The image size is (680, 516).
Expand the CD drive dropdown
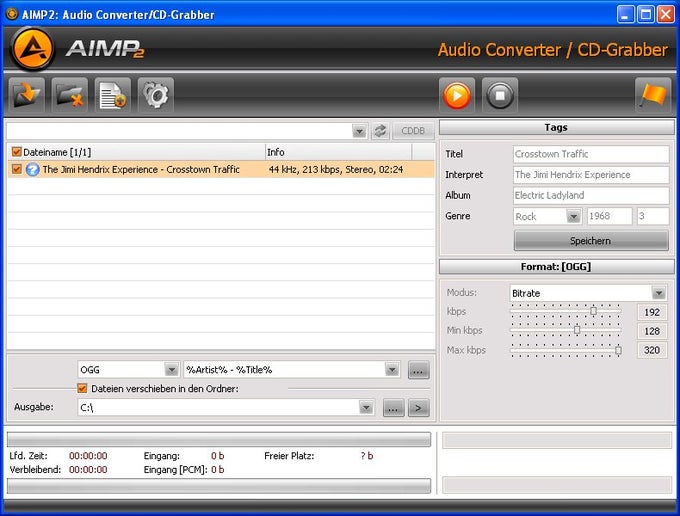point(360,131)
